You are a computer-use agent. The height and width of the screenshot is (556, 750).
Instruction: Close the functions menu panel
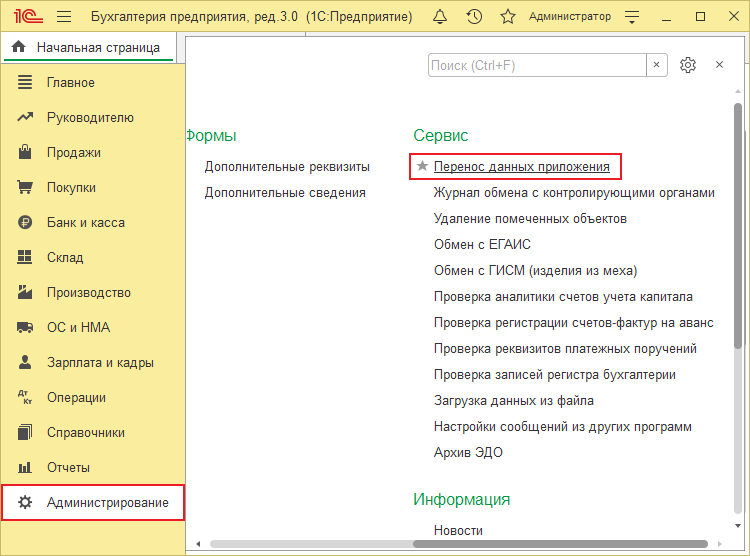(x=719, y=65)
